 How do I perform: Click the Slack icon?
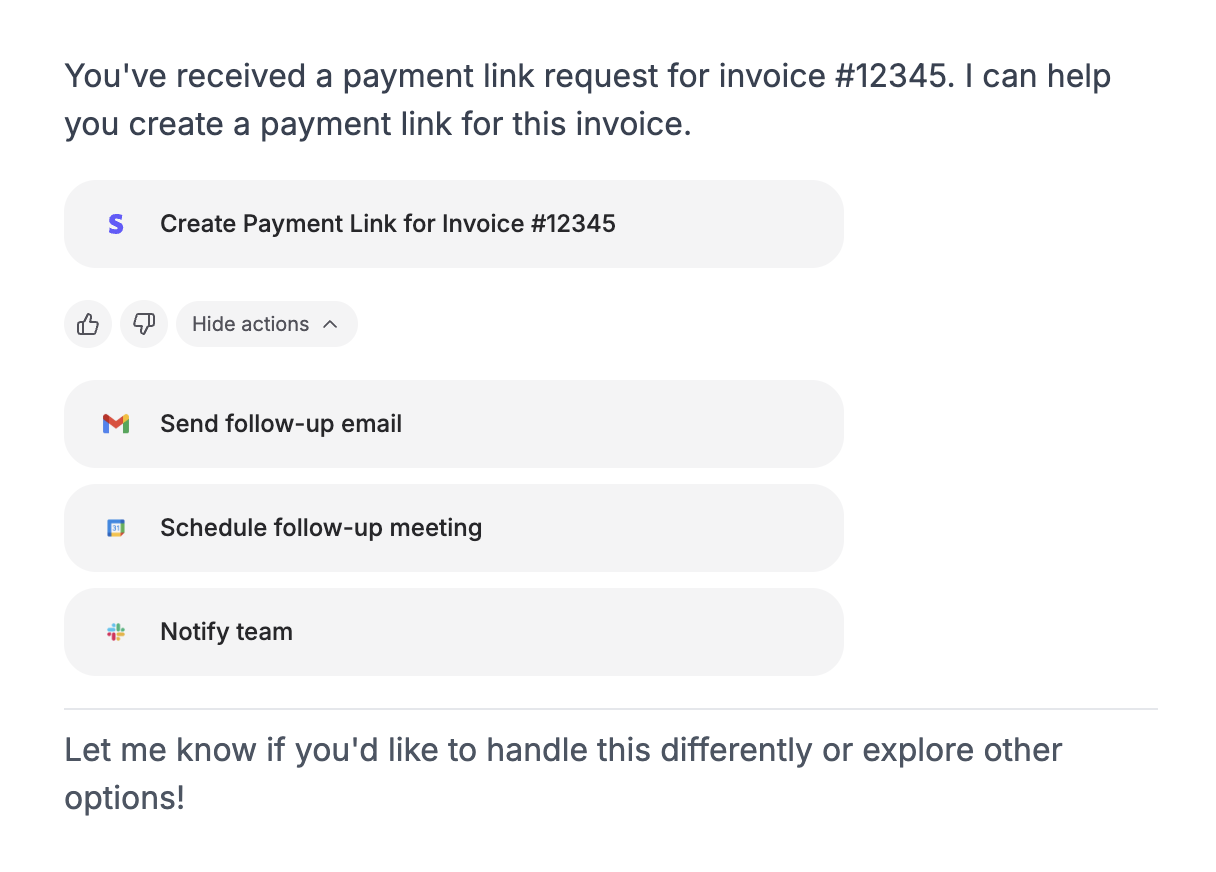[x=116, y=632]
